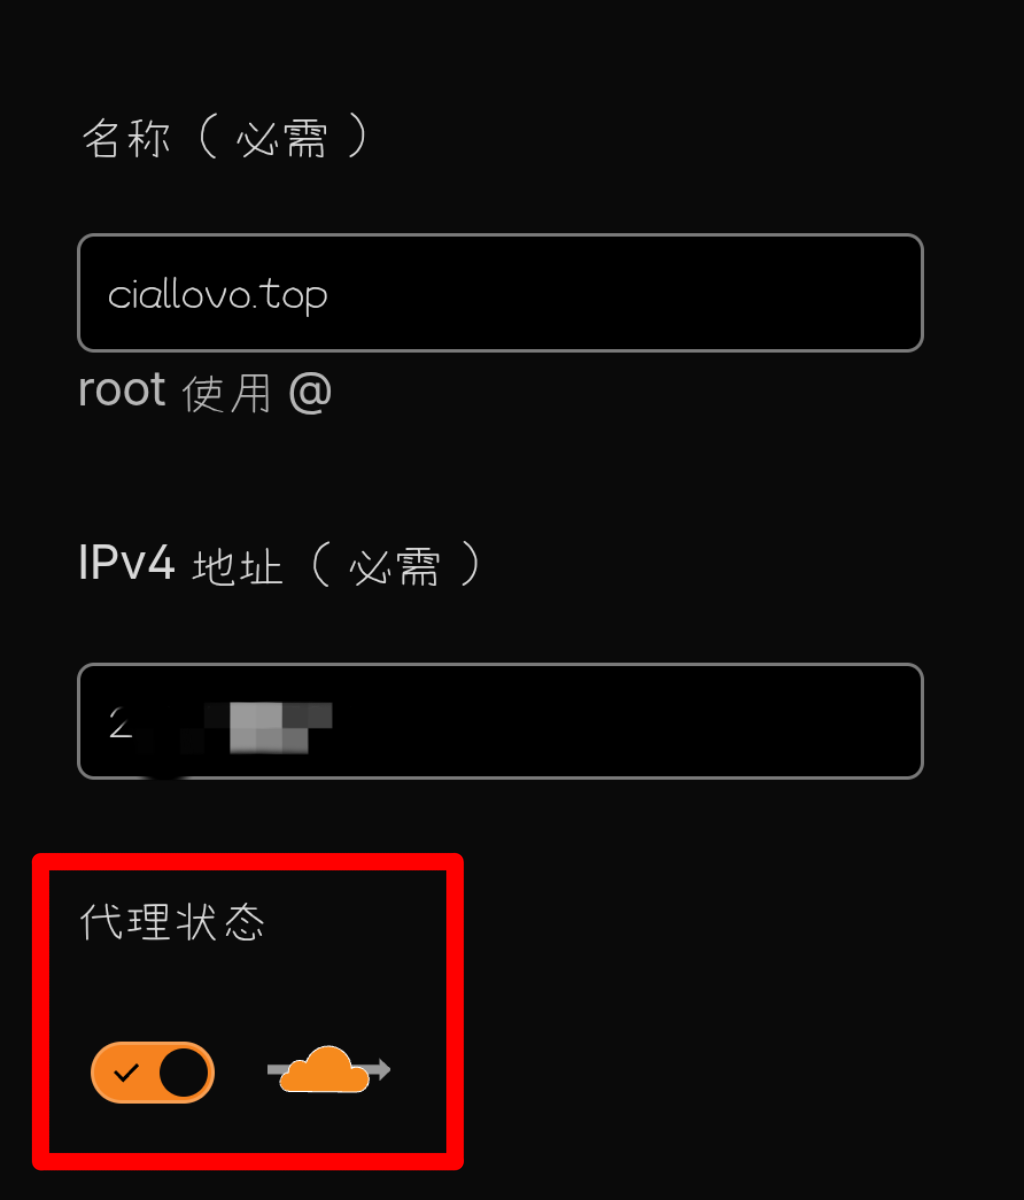Click the @ symbol in root hint
The image size is (1024, 1200).
(309, 392)
